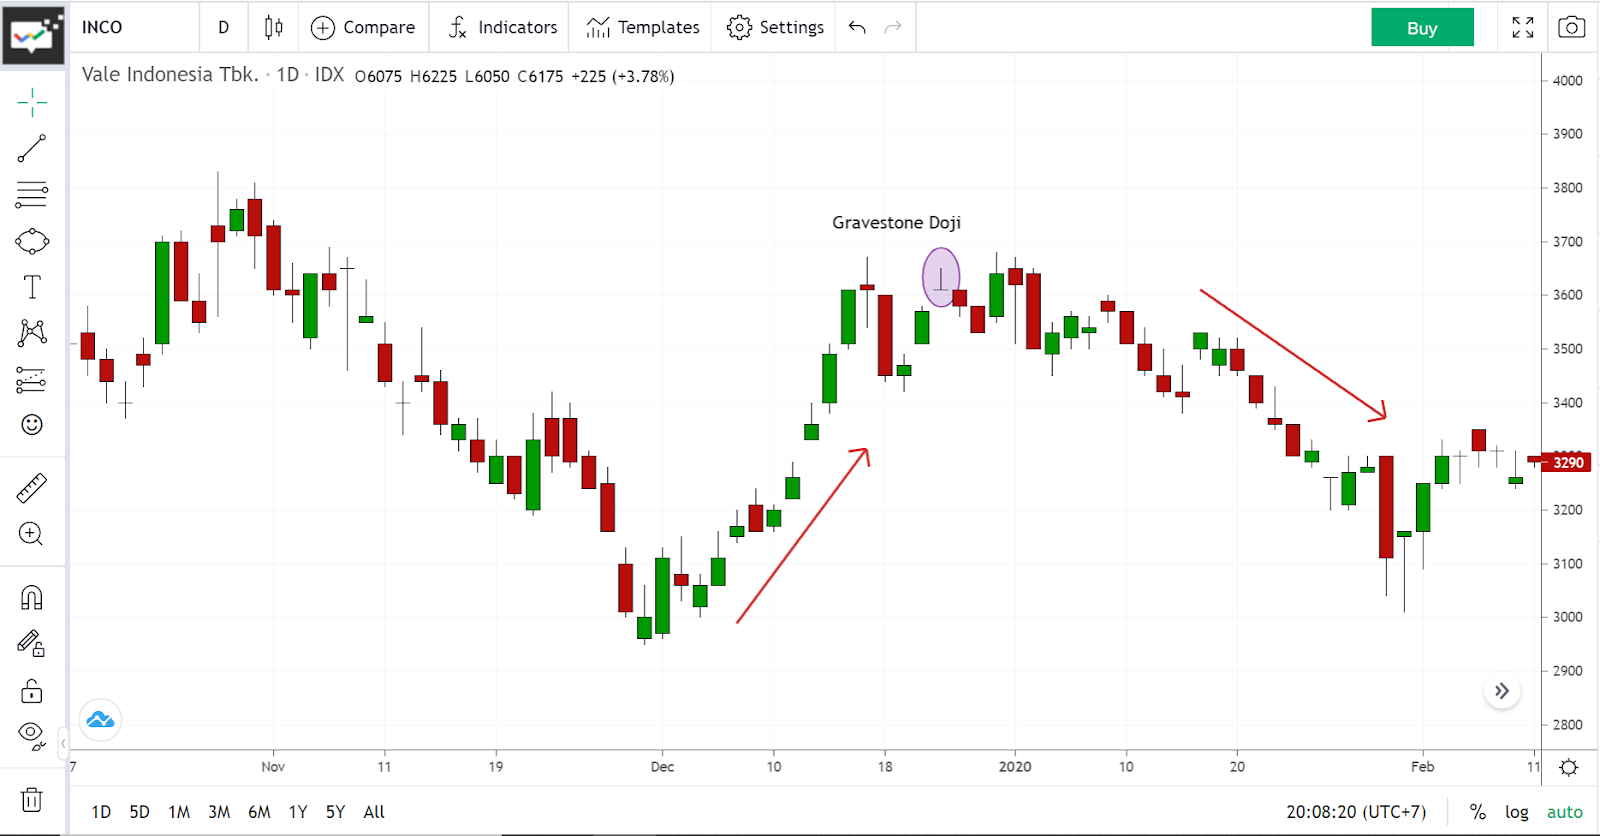This screenshot has width=1600, height=836.
Task: Enter fullscreen chart mode
Action: pyautogui.click(x=1523, y=27)
